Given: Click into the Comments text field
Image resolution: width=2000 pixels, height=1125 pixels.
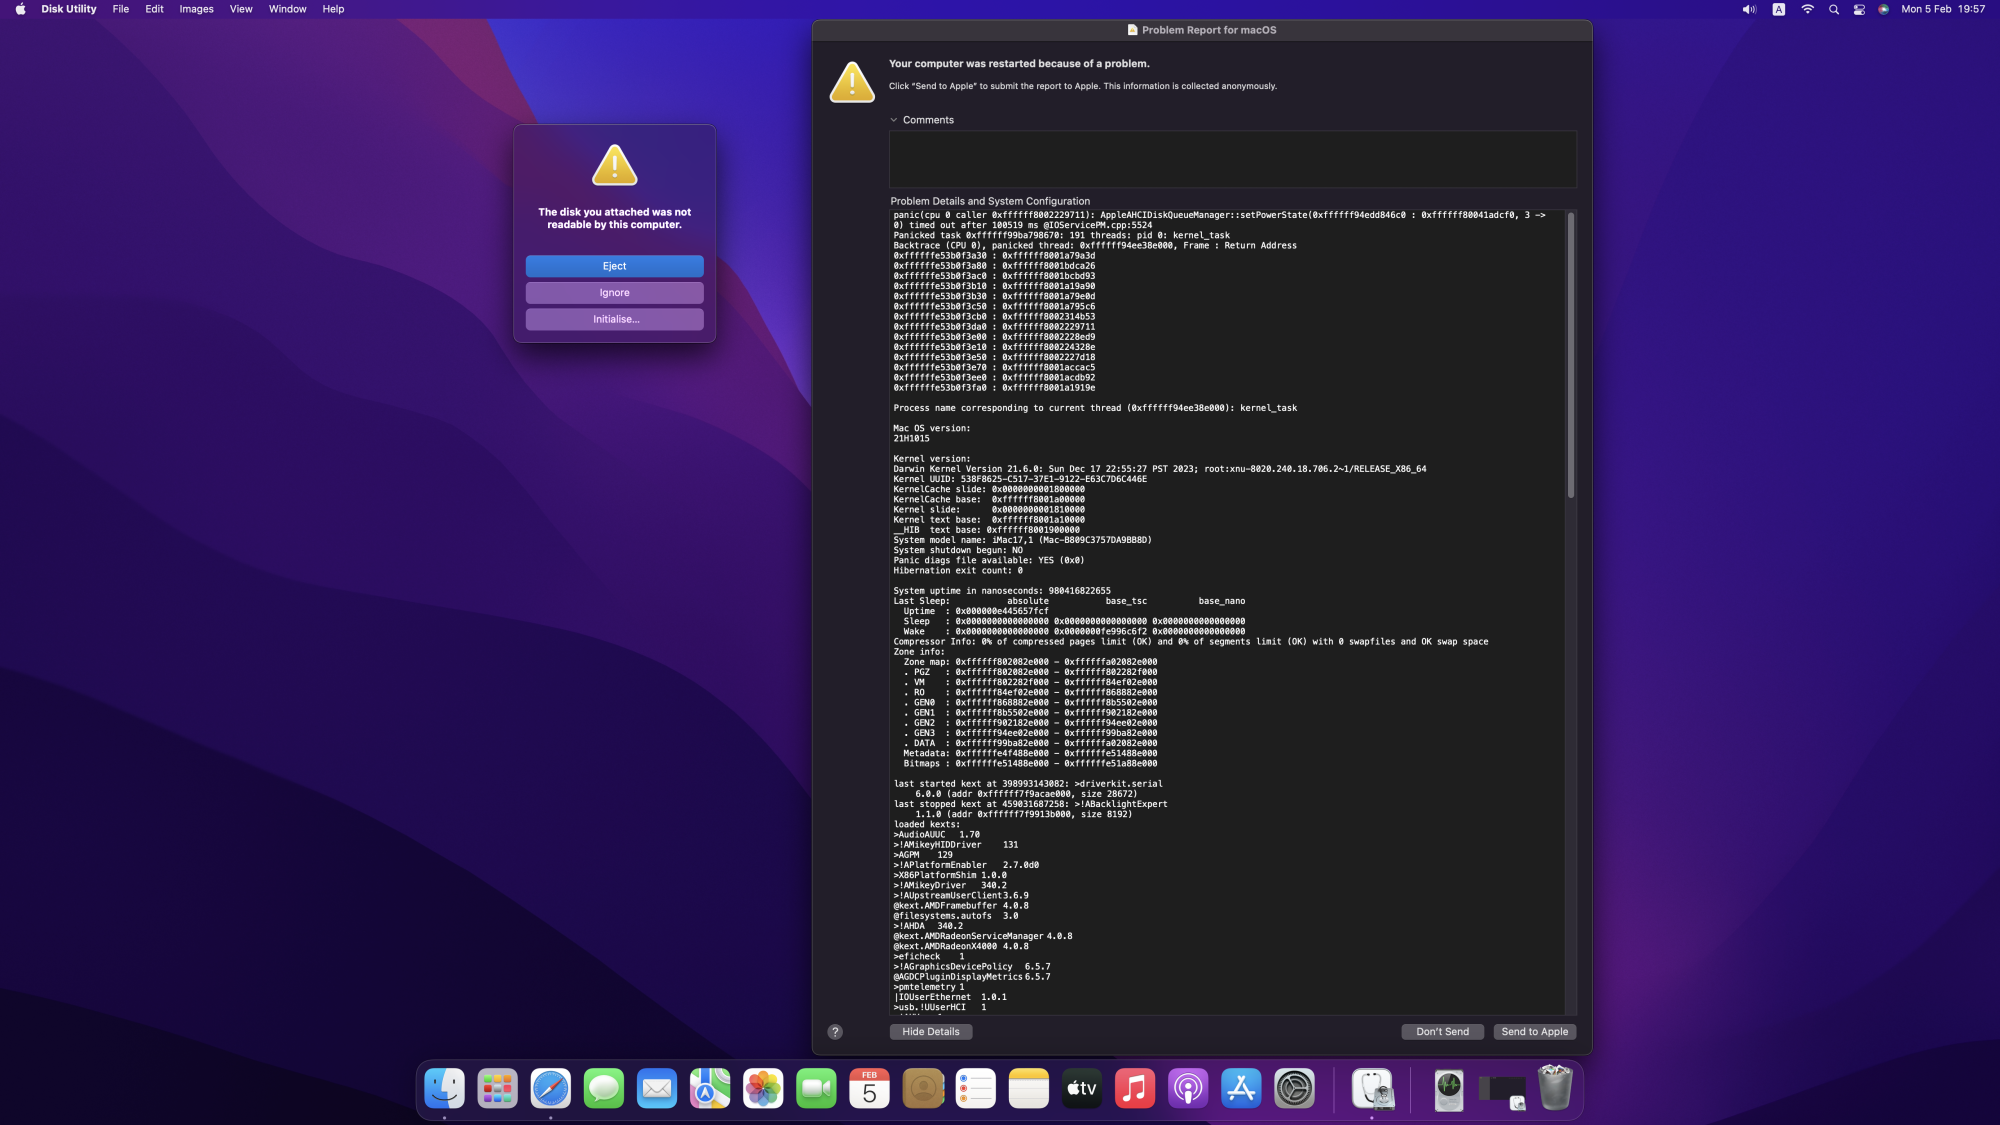Looking at the screenshot, I should (x=1232, y=159).
